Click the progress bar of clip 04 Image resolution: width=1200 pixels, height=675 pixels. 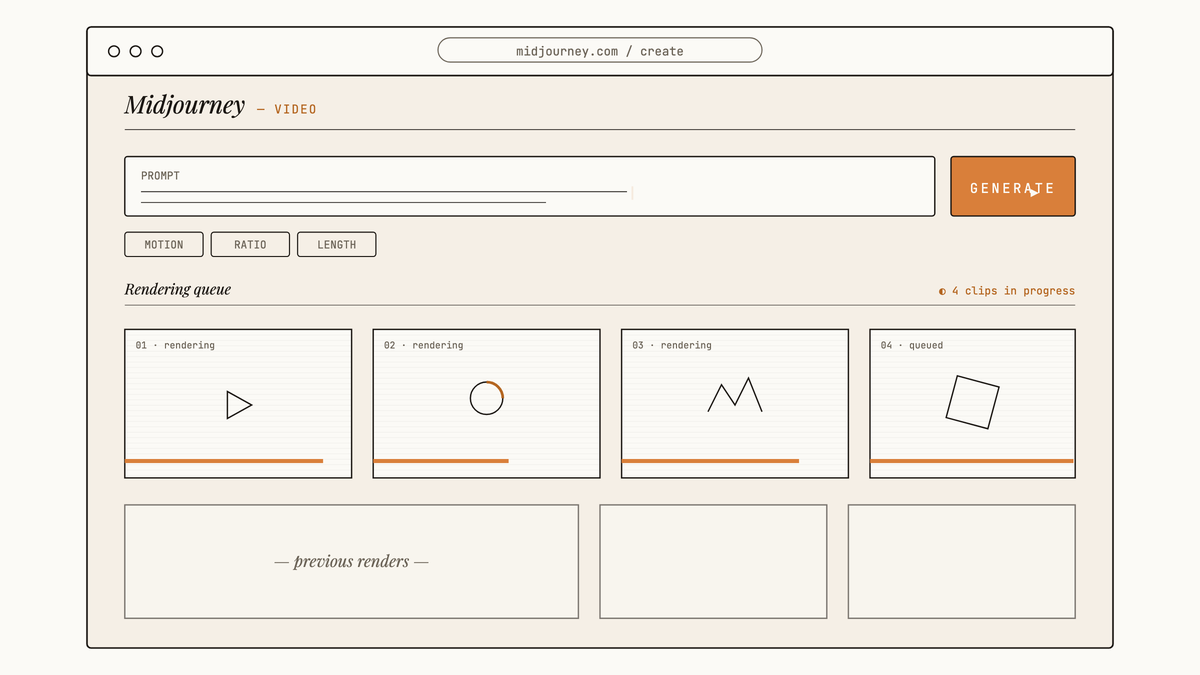(972, 461)
